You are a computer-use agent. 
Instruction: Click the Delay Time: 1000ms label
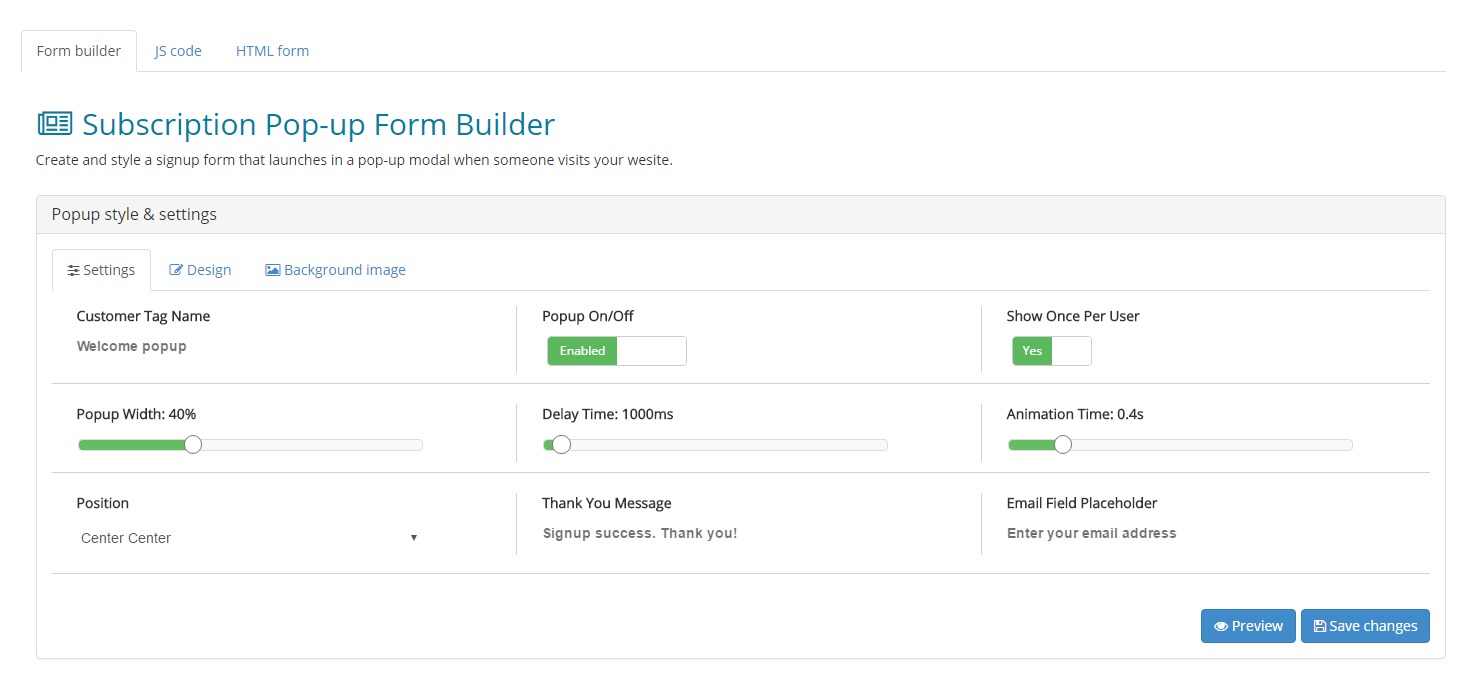pos(607,414)
